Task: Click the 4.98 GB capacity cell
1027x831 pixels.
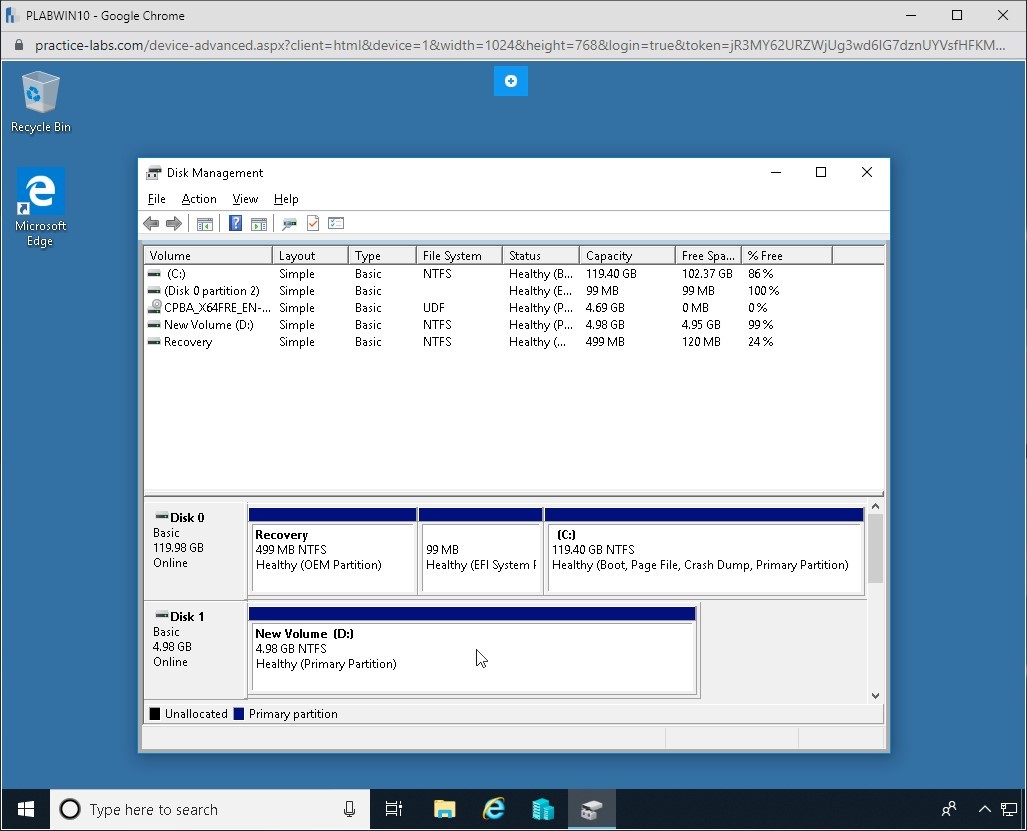Action: [605, 325]
